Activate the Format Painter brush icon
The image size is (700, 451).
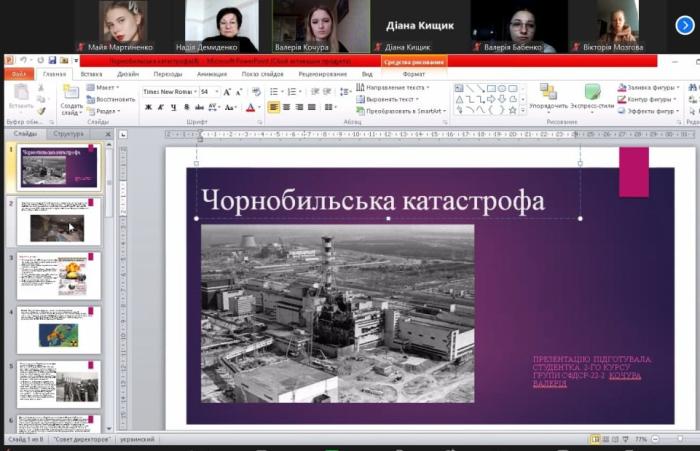pos(41,110)
